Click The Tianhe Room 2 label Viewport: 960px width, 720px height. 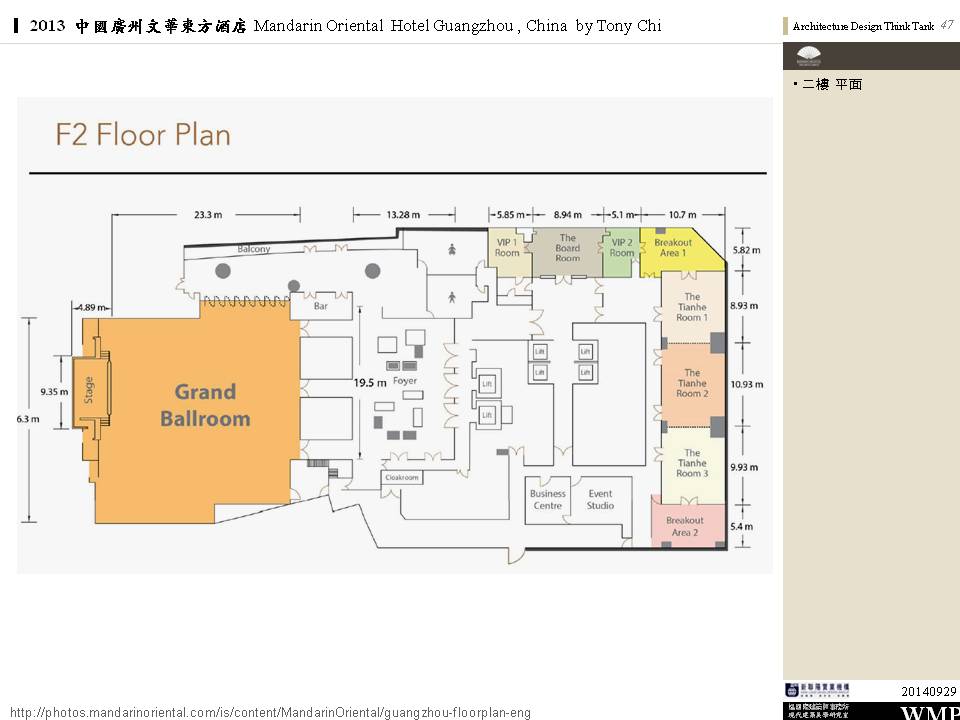(x=692, y=383)
